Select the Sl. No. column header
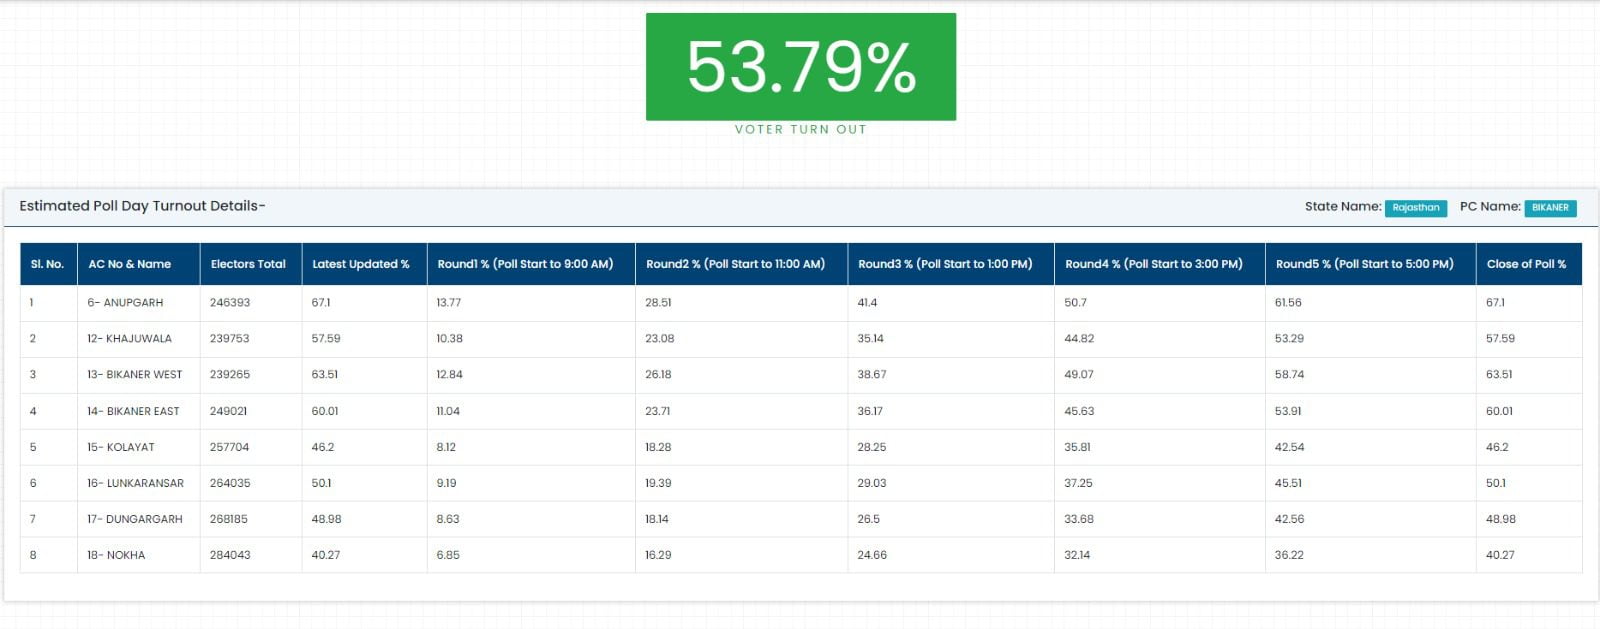The height and width of the screenshot is (629, 1600). [47, 264]
